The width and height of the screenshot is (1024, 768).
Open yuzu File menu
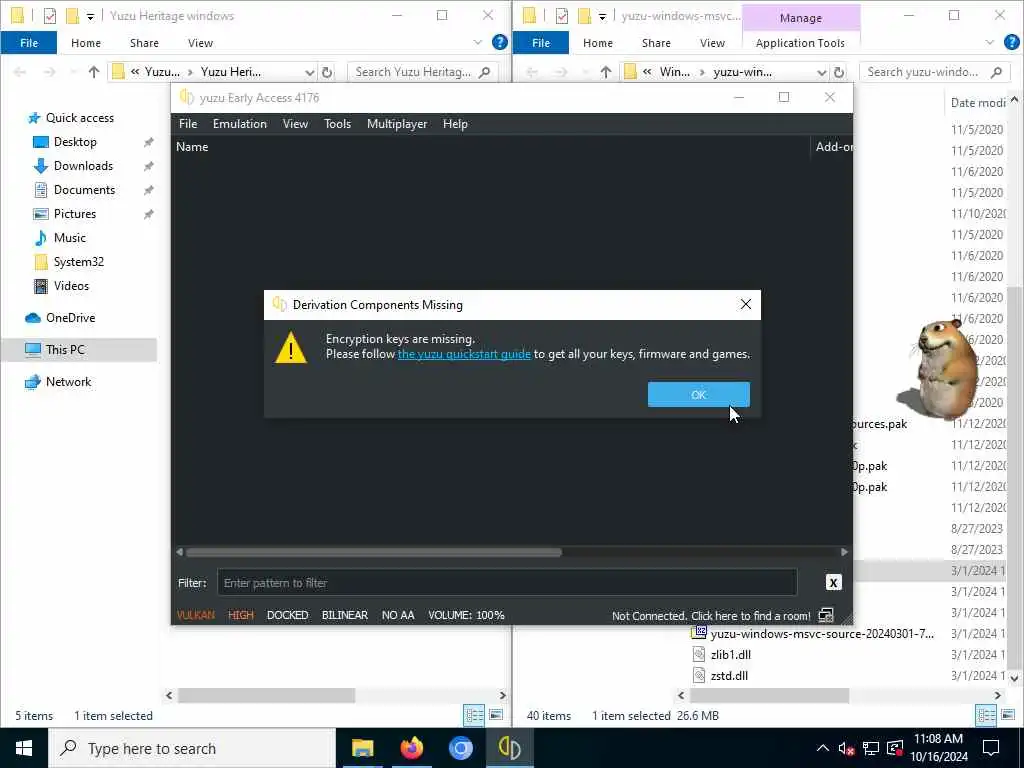click(188, 123)
